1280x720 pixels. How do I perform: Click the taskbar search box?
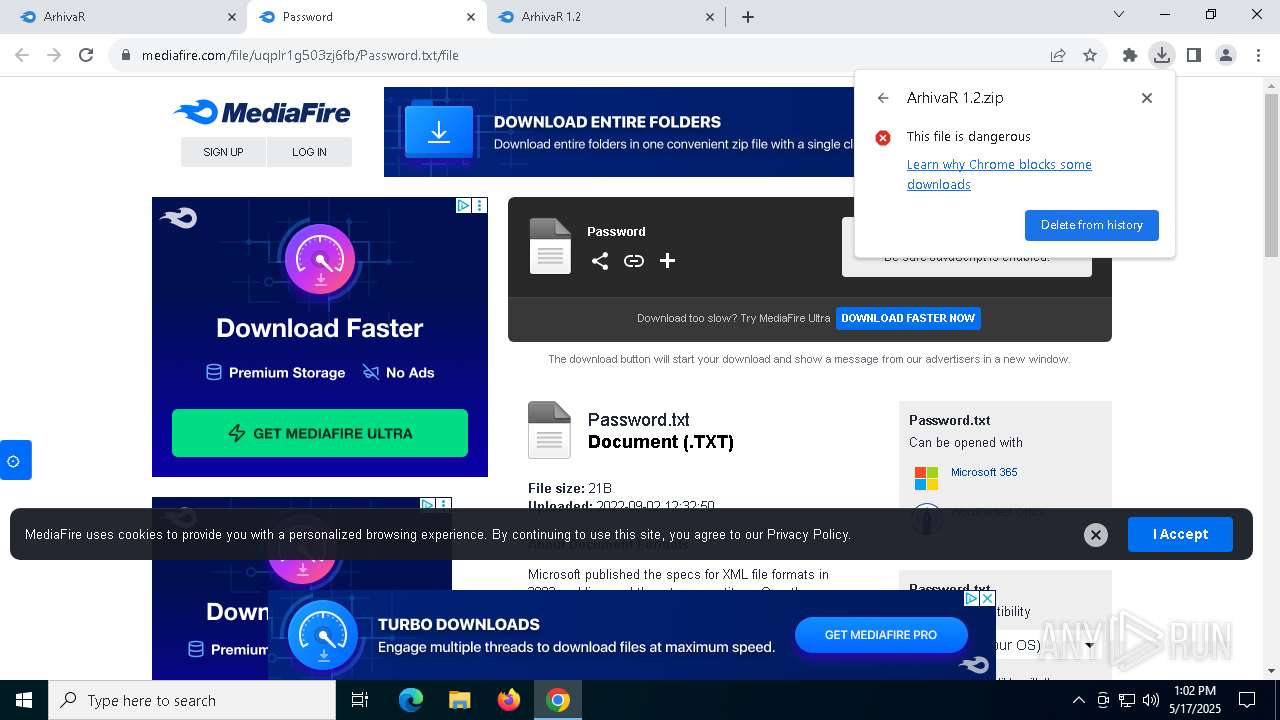(x=191, y=700)
